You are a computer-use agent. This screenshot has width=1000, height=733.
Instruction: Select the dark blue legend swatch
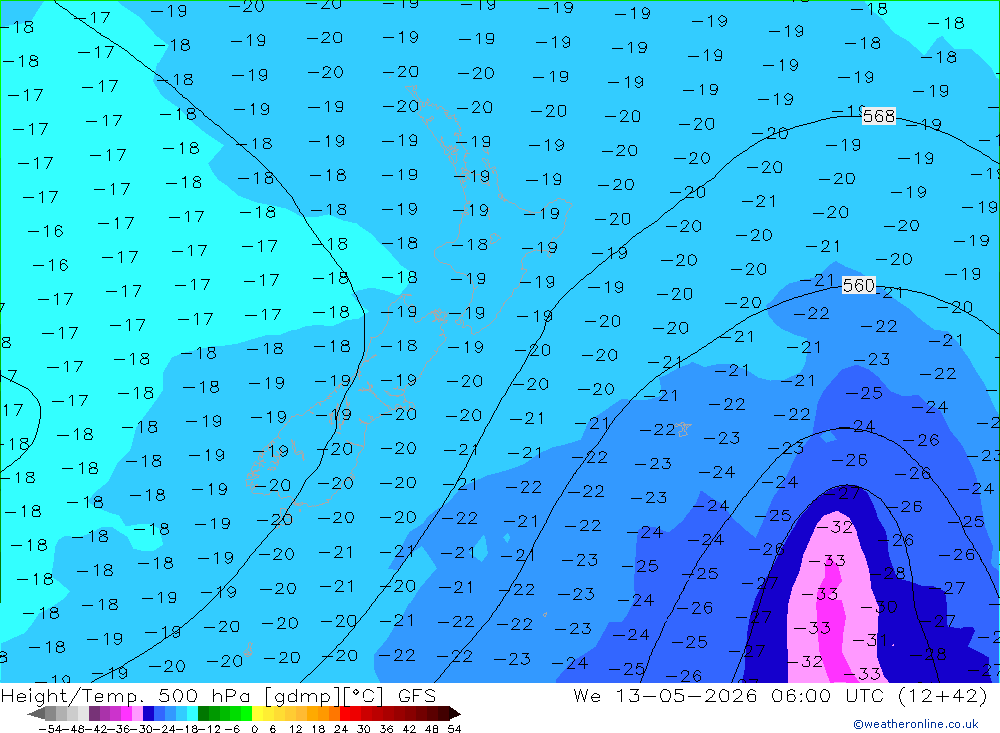[148, 714]
